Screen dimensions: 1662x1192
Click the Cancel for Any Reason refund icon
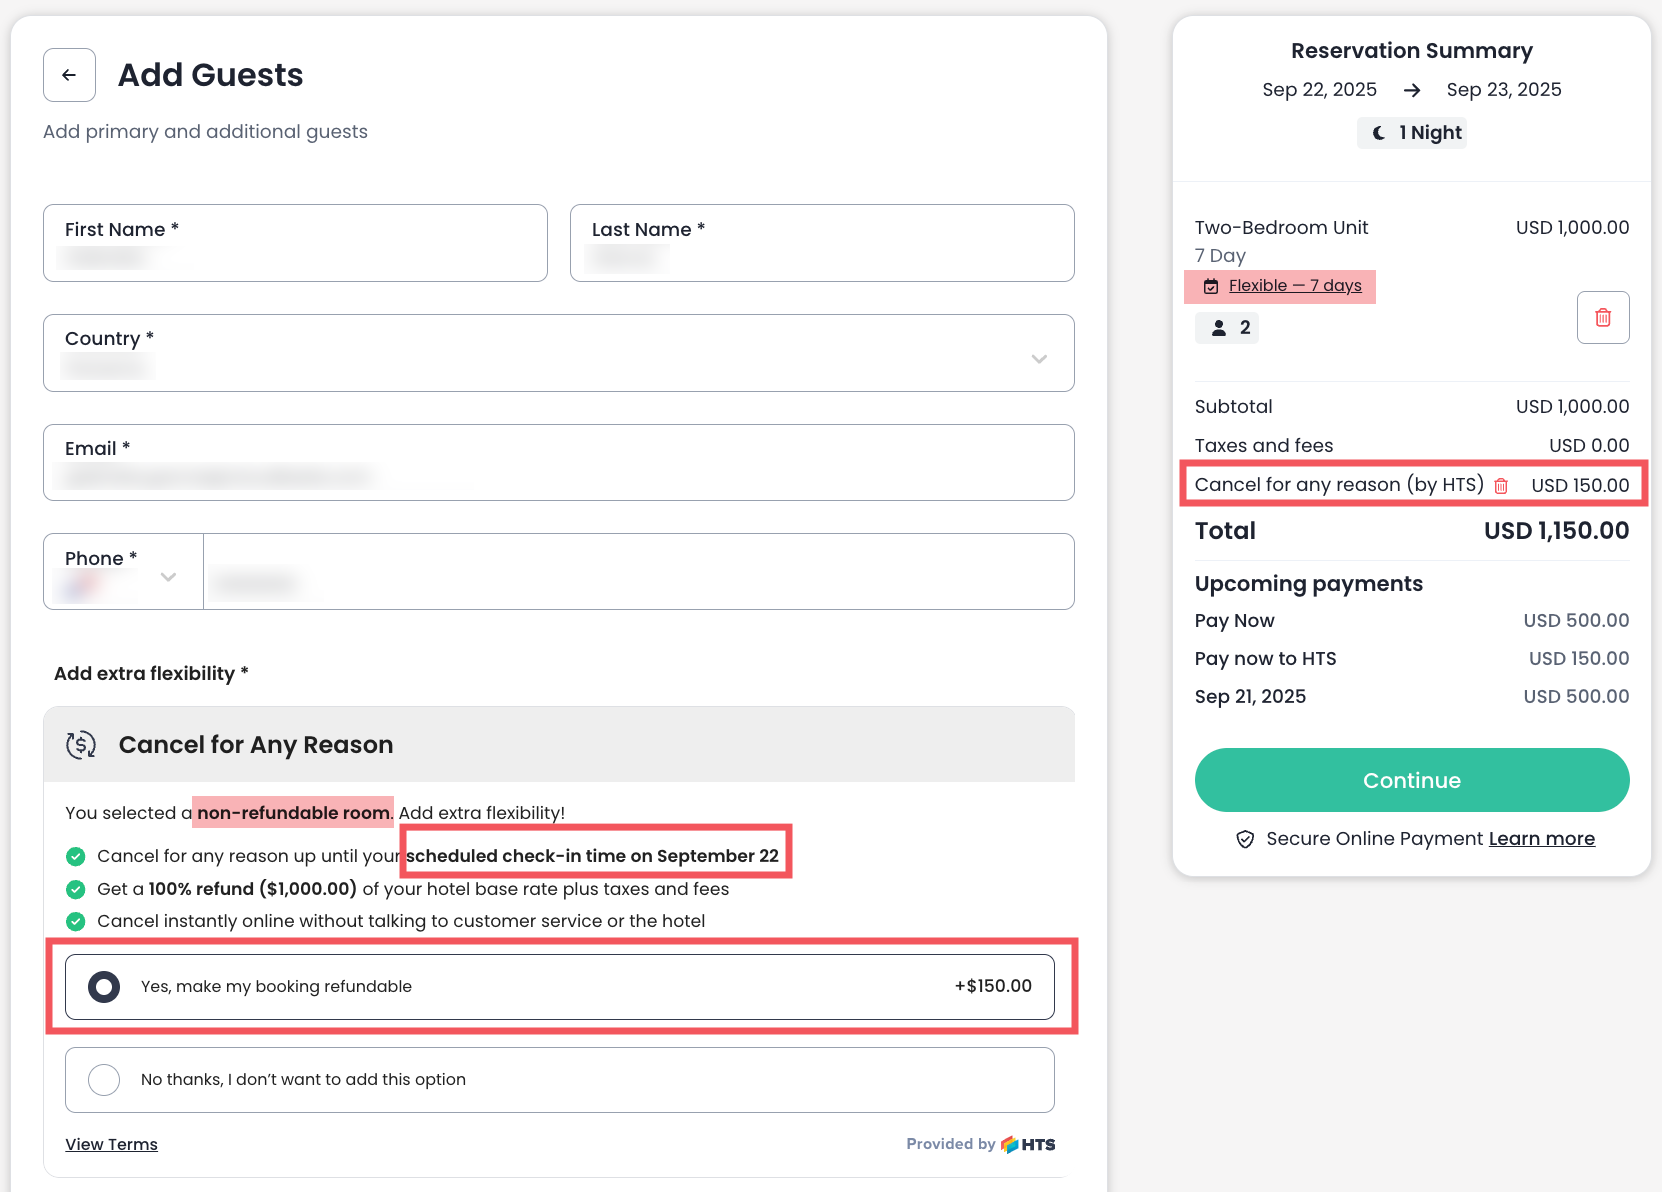tap(81, 745)
